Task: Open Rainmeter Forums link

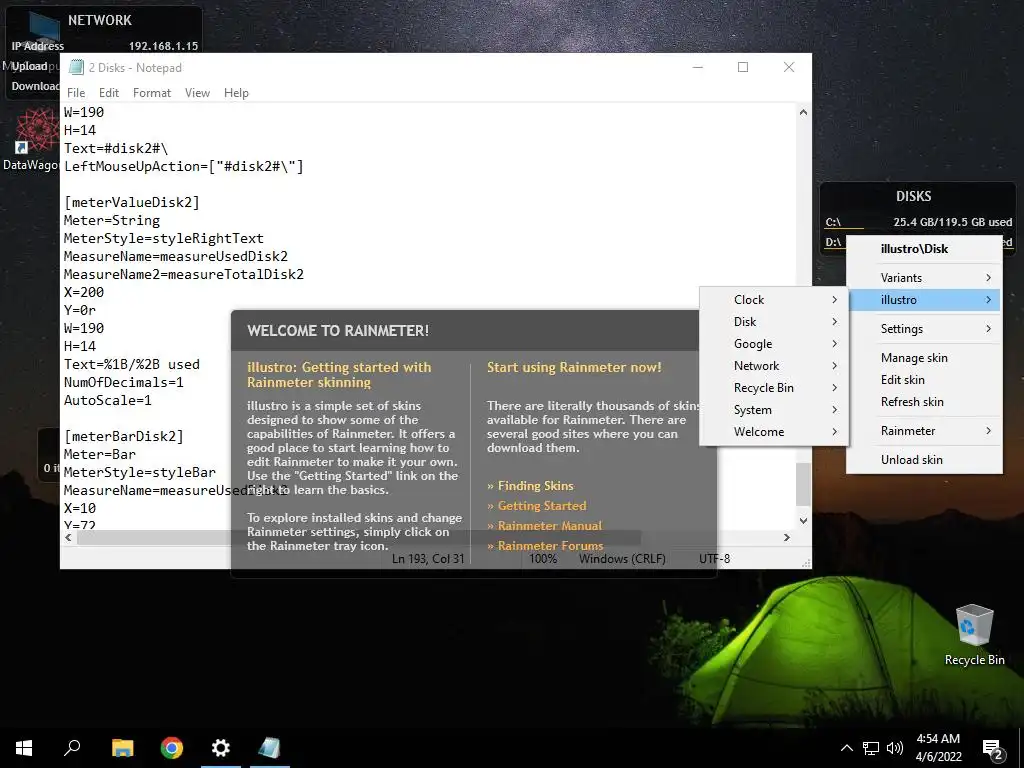Action: click(x=551, y=545)
